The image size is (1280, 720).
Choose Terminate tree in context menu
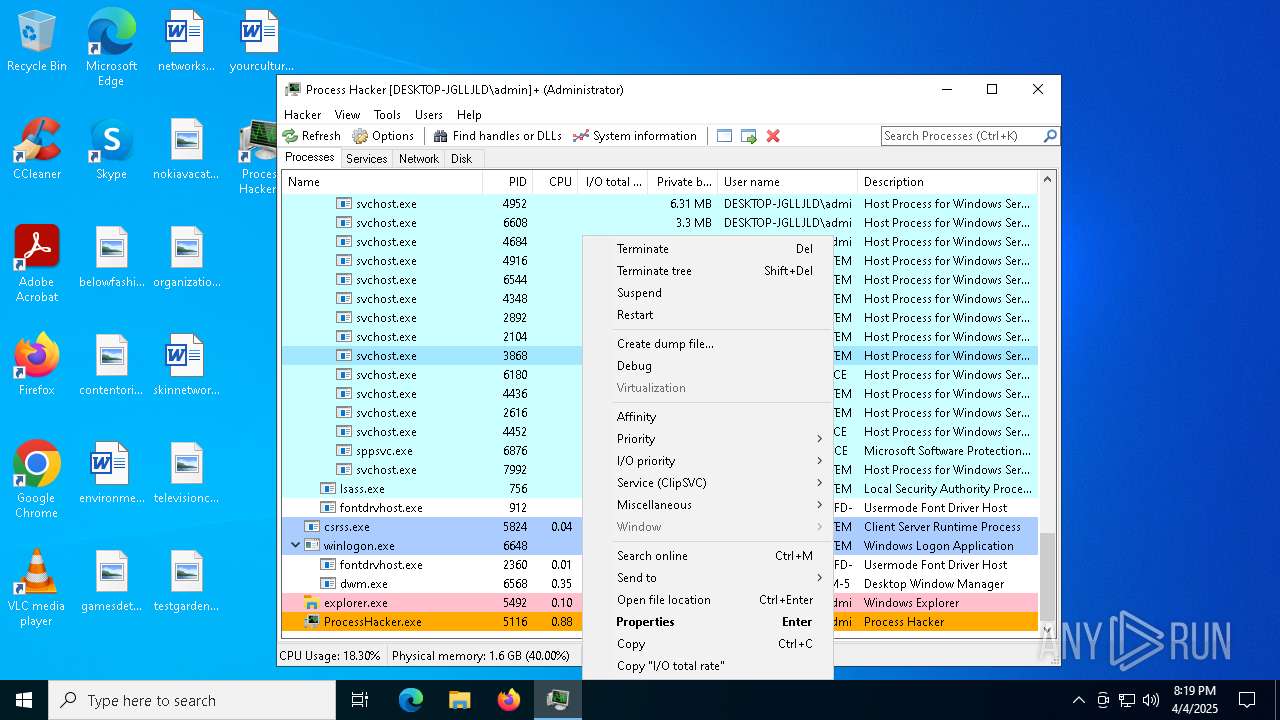pyautogui.click(x=708, y=271)
